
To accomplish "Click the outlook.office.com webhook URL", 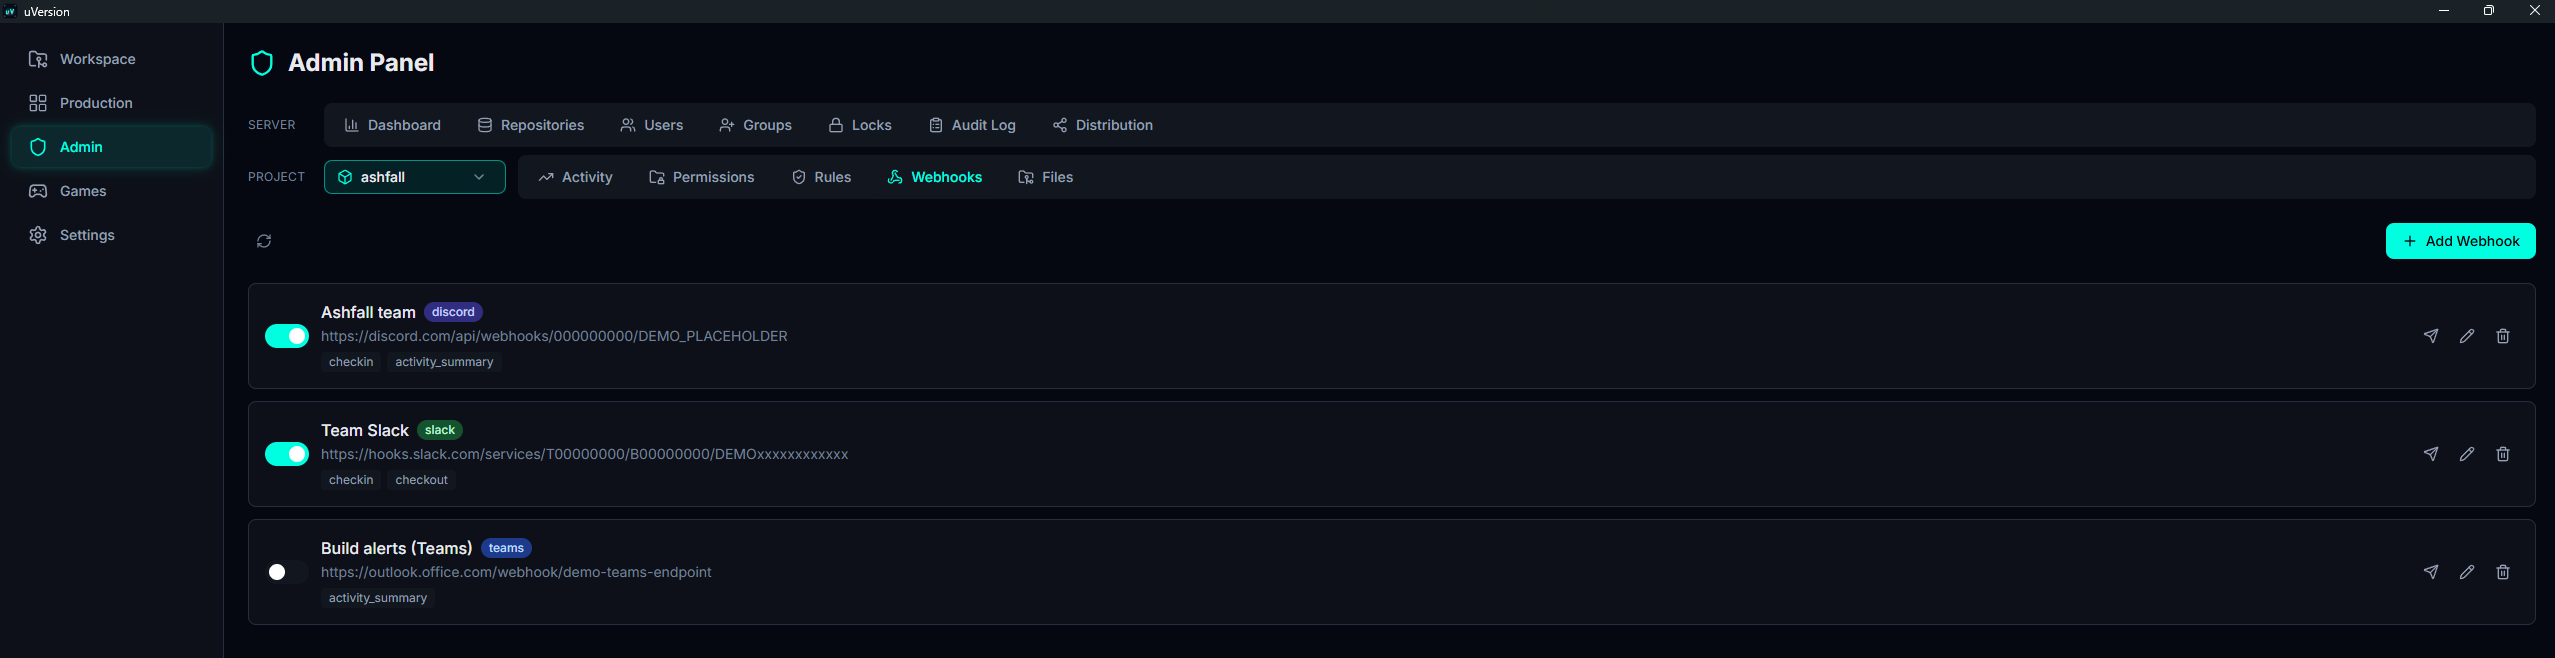I will (x=516, y=572).
